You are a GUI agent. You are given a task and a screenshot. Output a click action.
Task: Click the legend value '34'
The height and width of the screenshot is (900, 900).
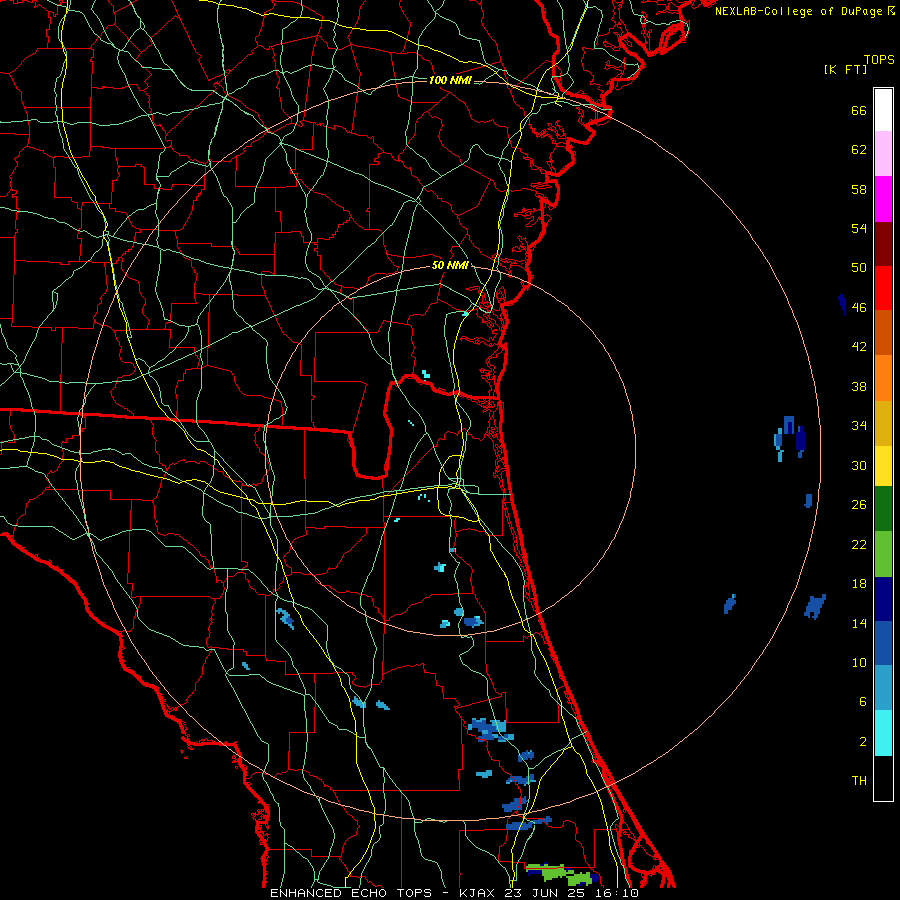tap(859, 426)
